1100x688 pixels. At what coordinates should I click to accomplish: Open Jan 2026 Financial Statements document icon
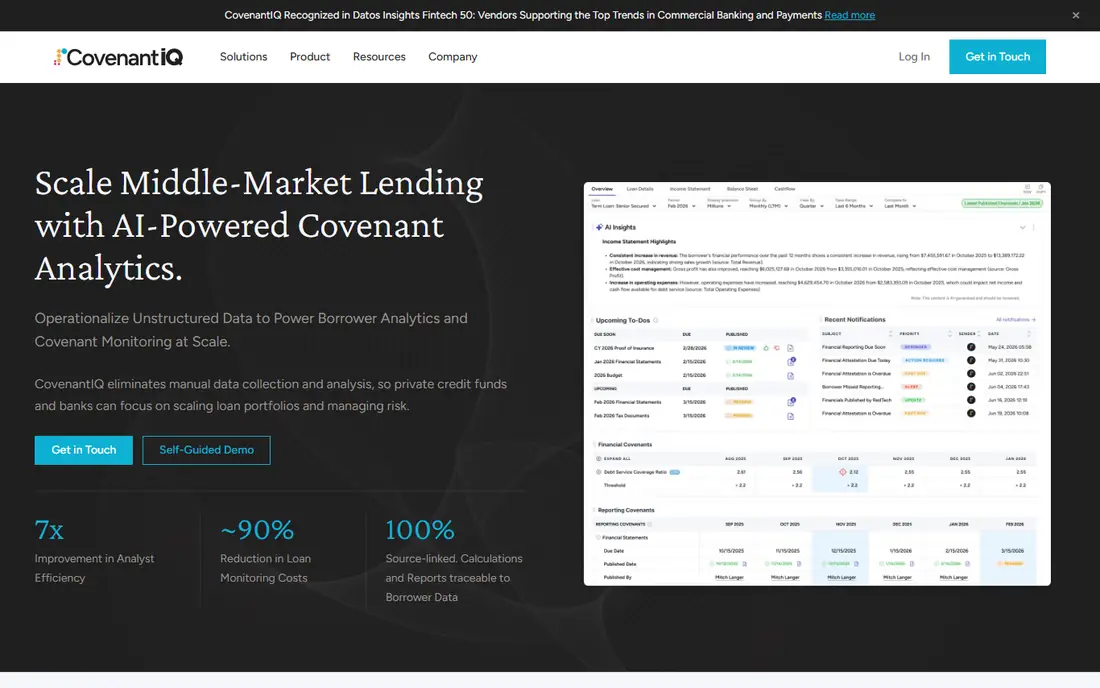[x=791, y=362]
